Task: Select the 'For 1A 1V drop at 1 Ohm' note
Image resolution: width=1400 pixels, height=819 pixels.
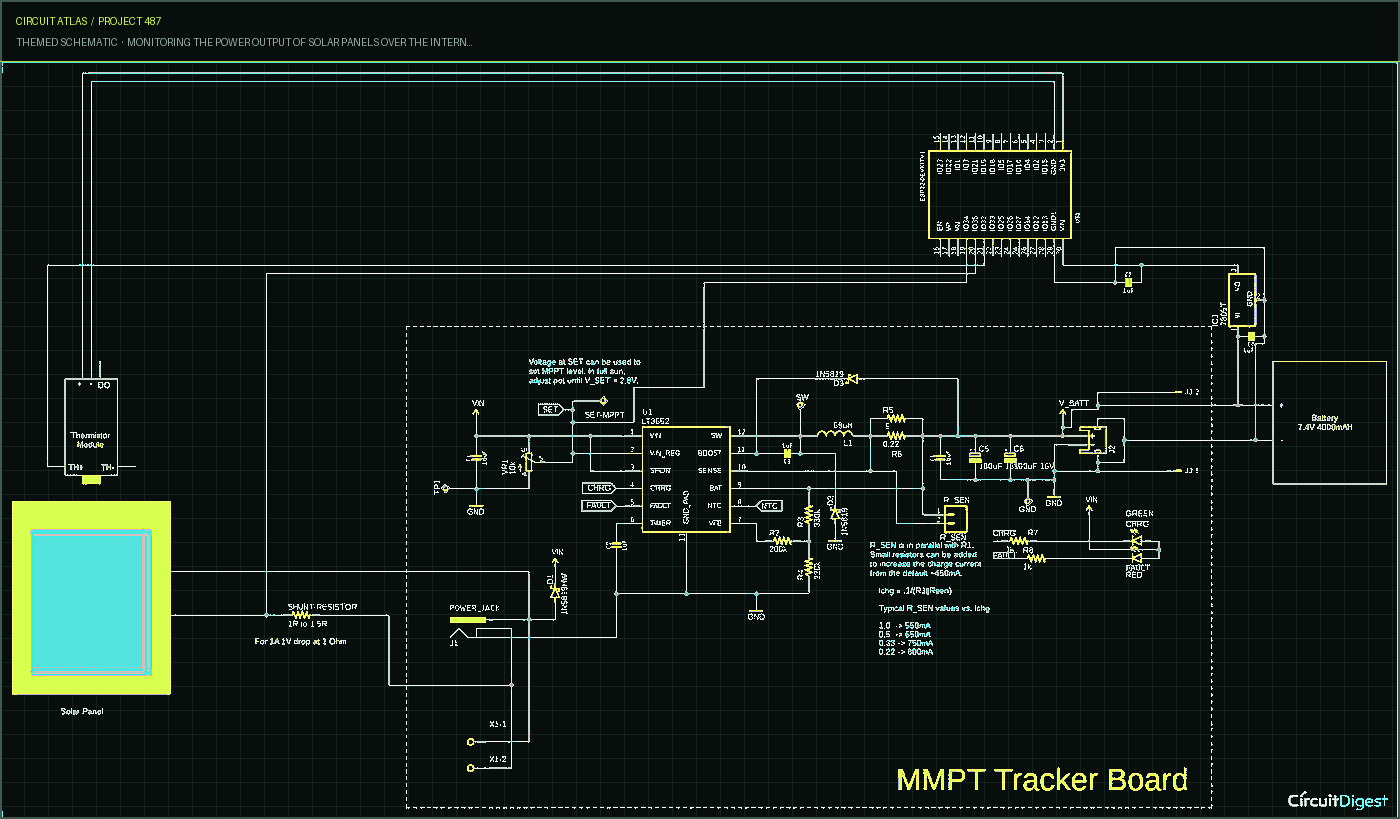Action: pyautogui.click(x=301, y=641)
